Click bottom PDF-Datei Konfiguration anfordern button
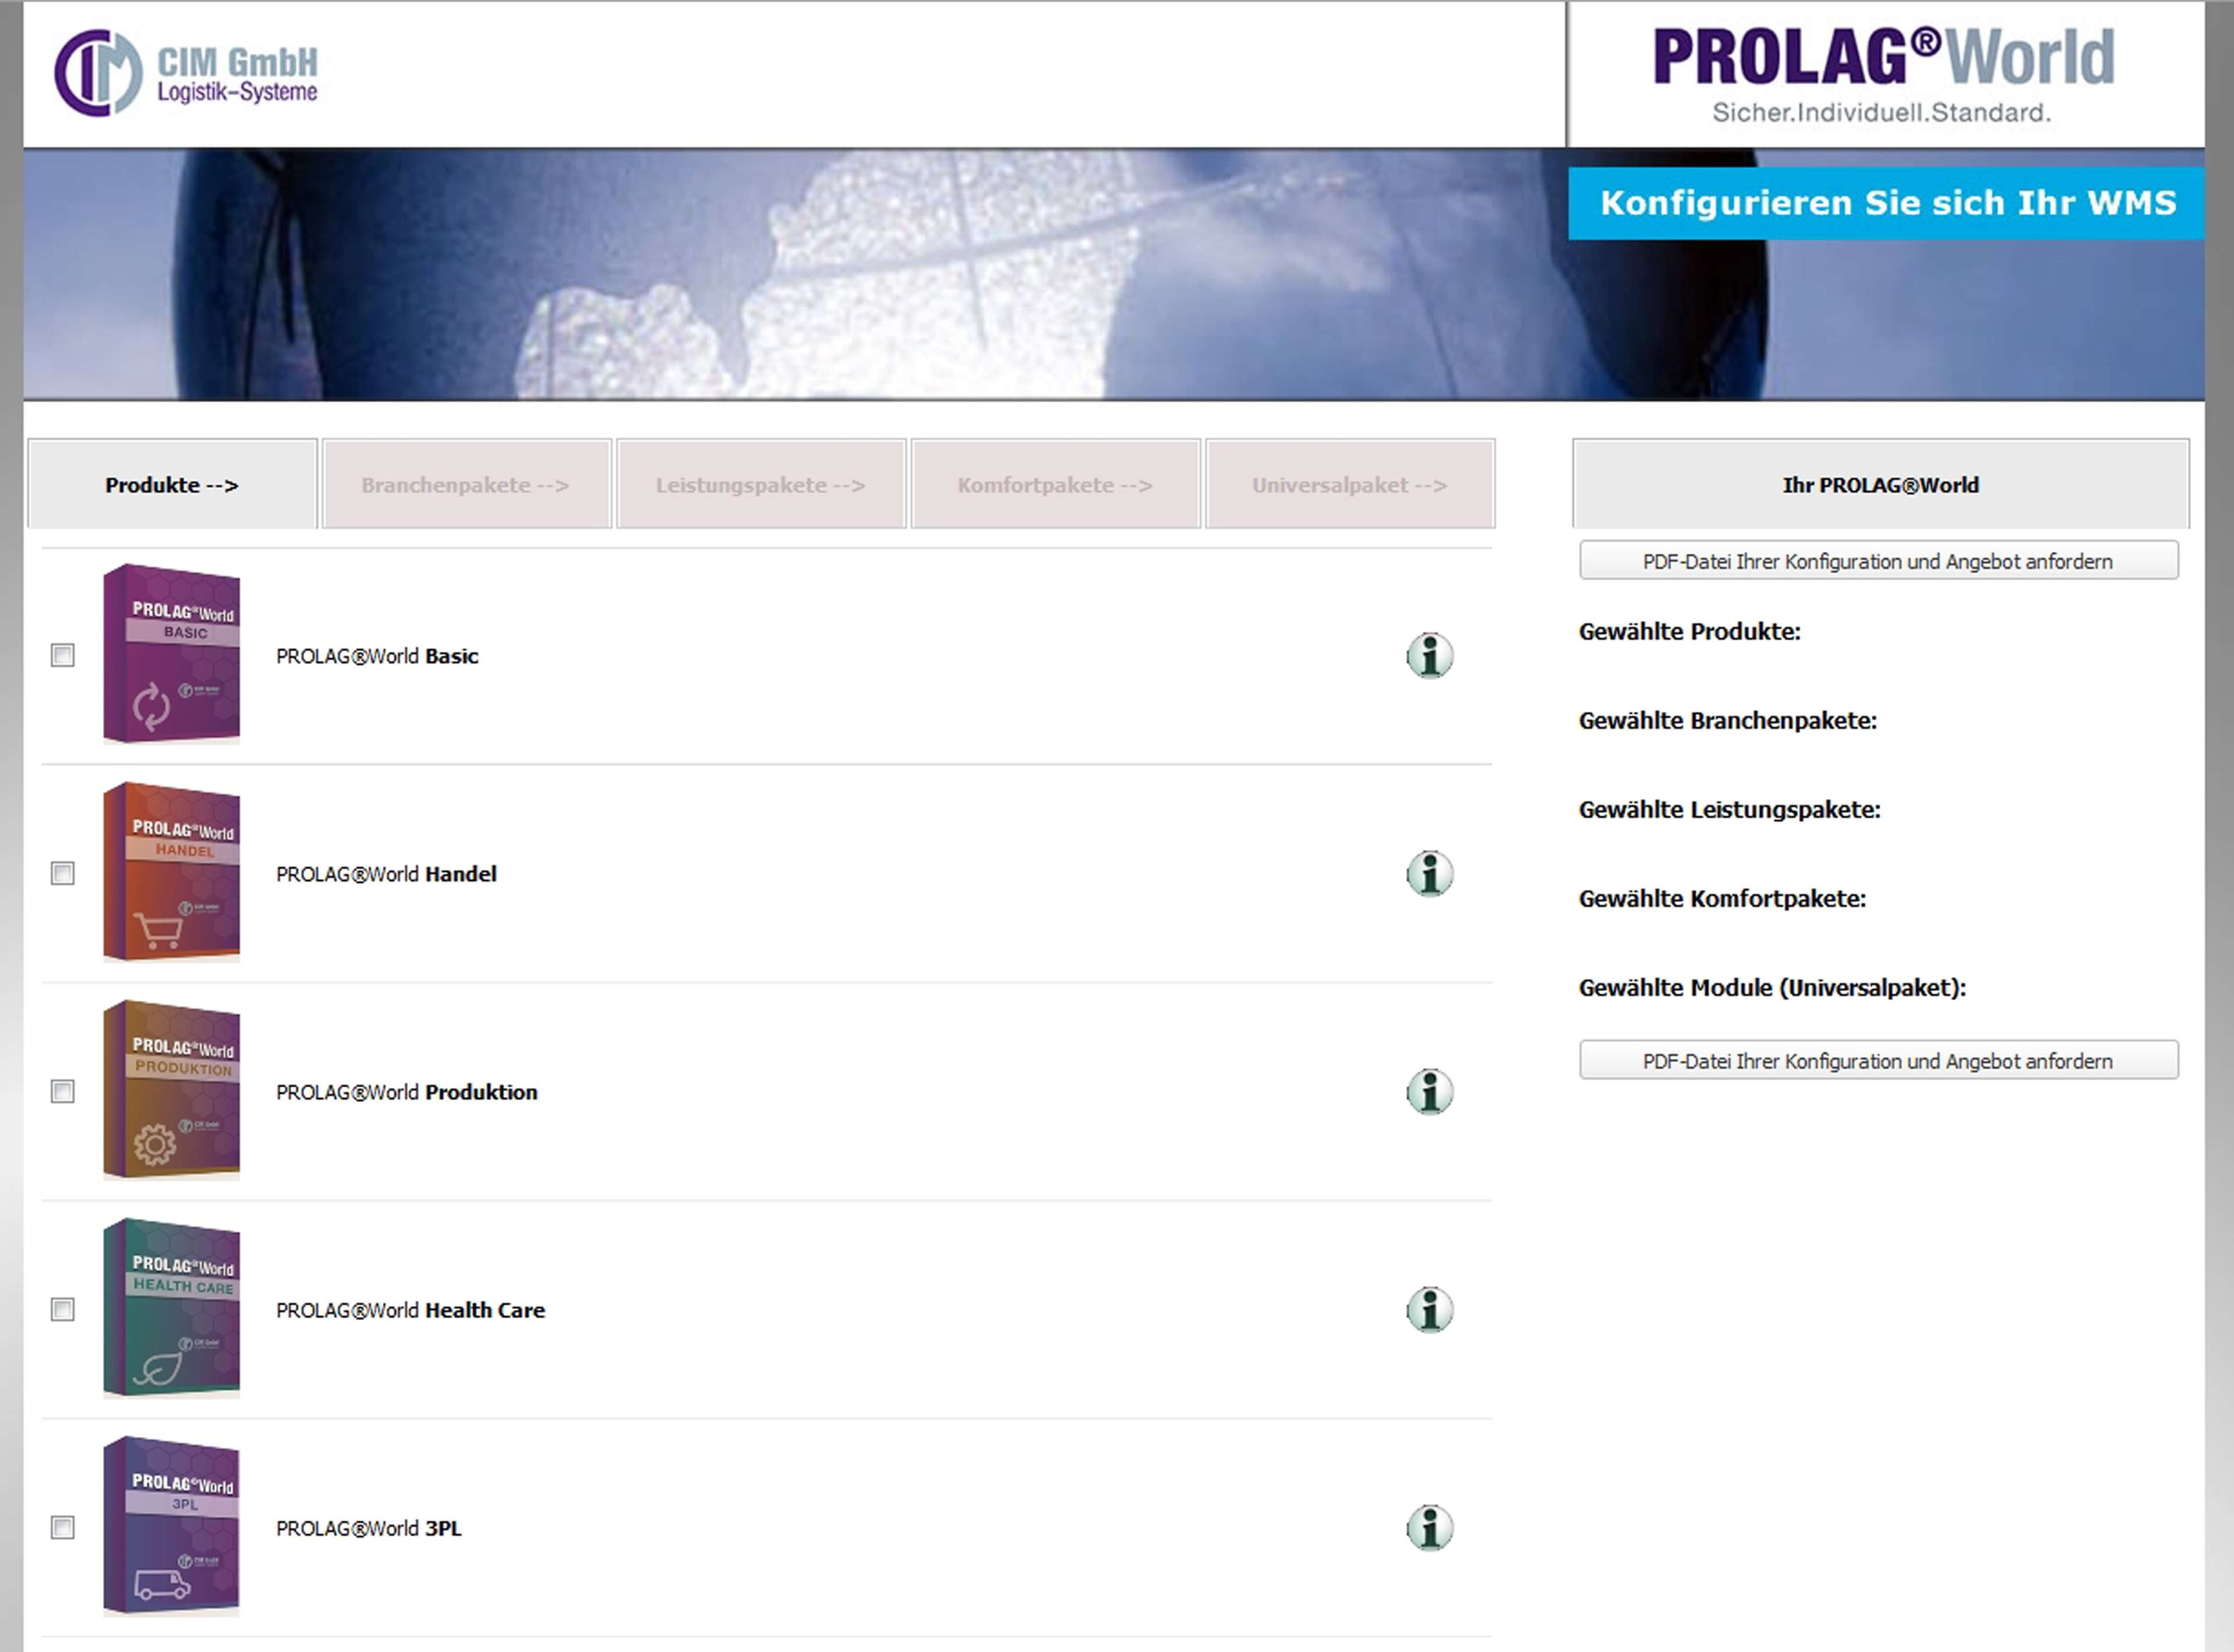 point(1878,1061)
